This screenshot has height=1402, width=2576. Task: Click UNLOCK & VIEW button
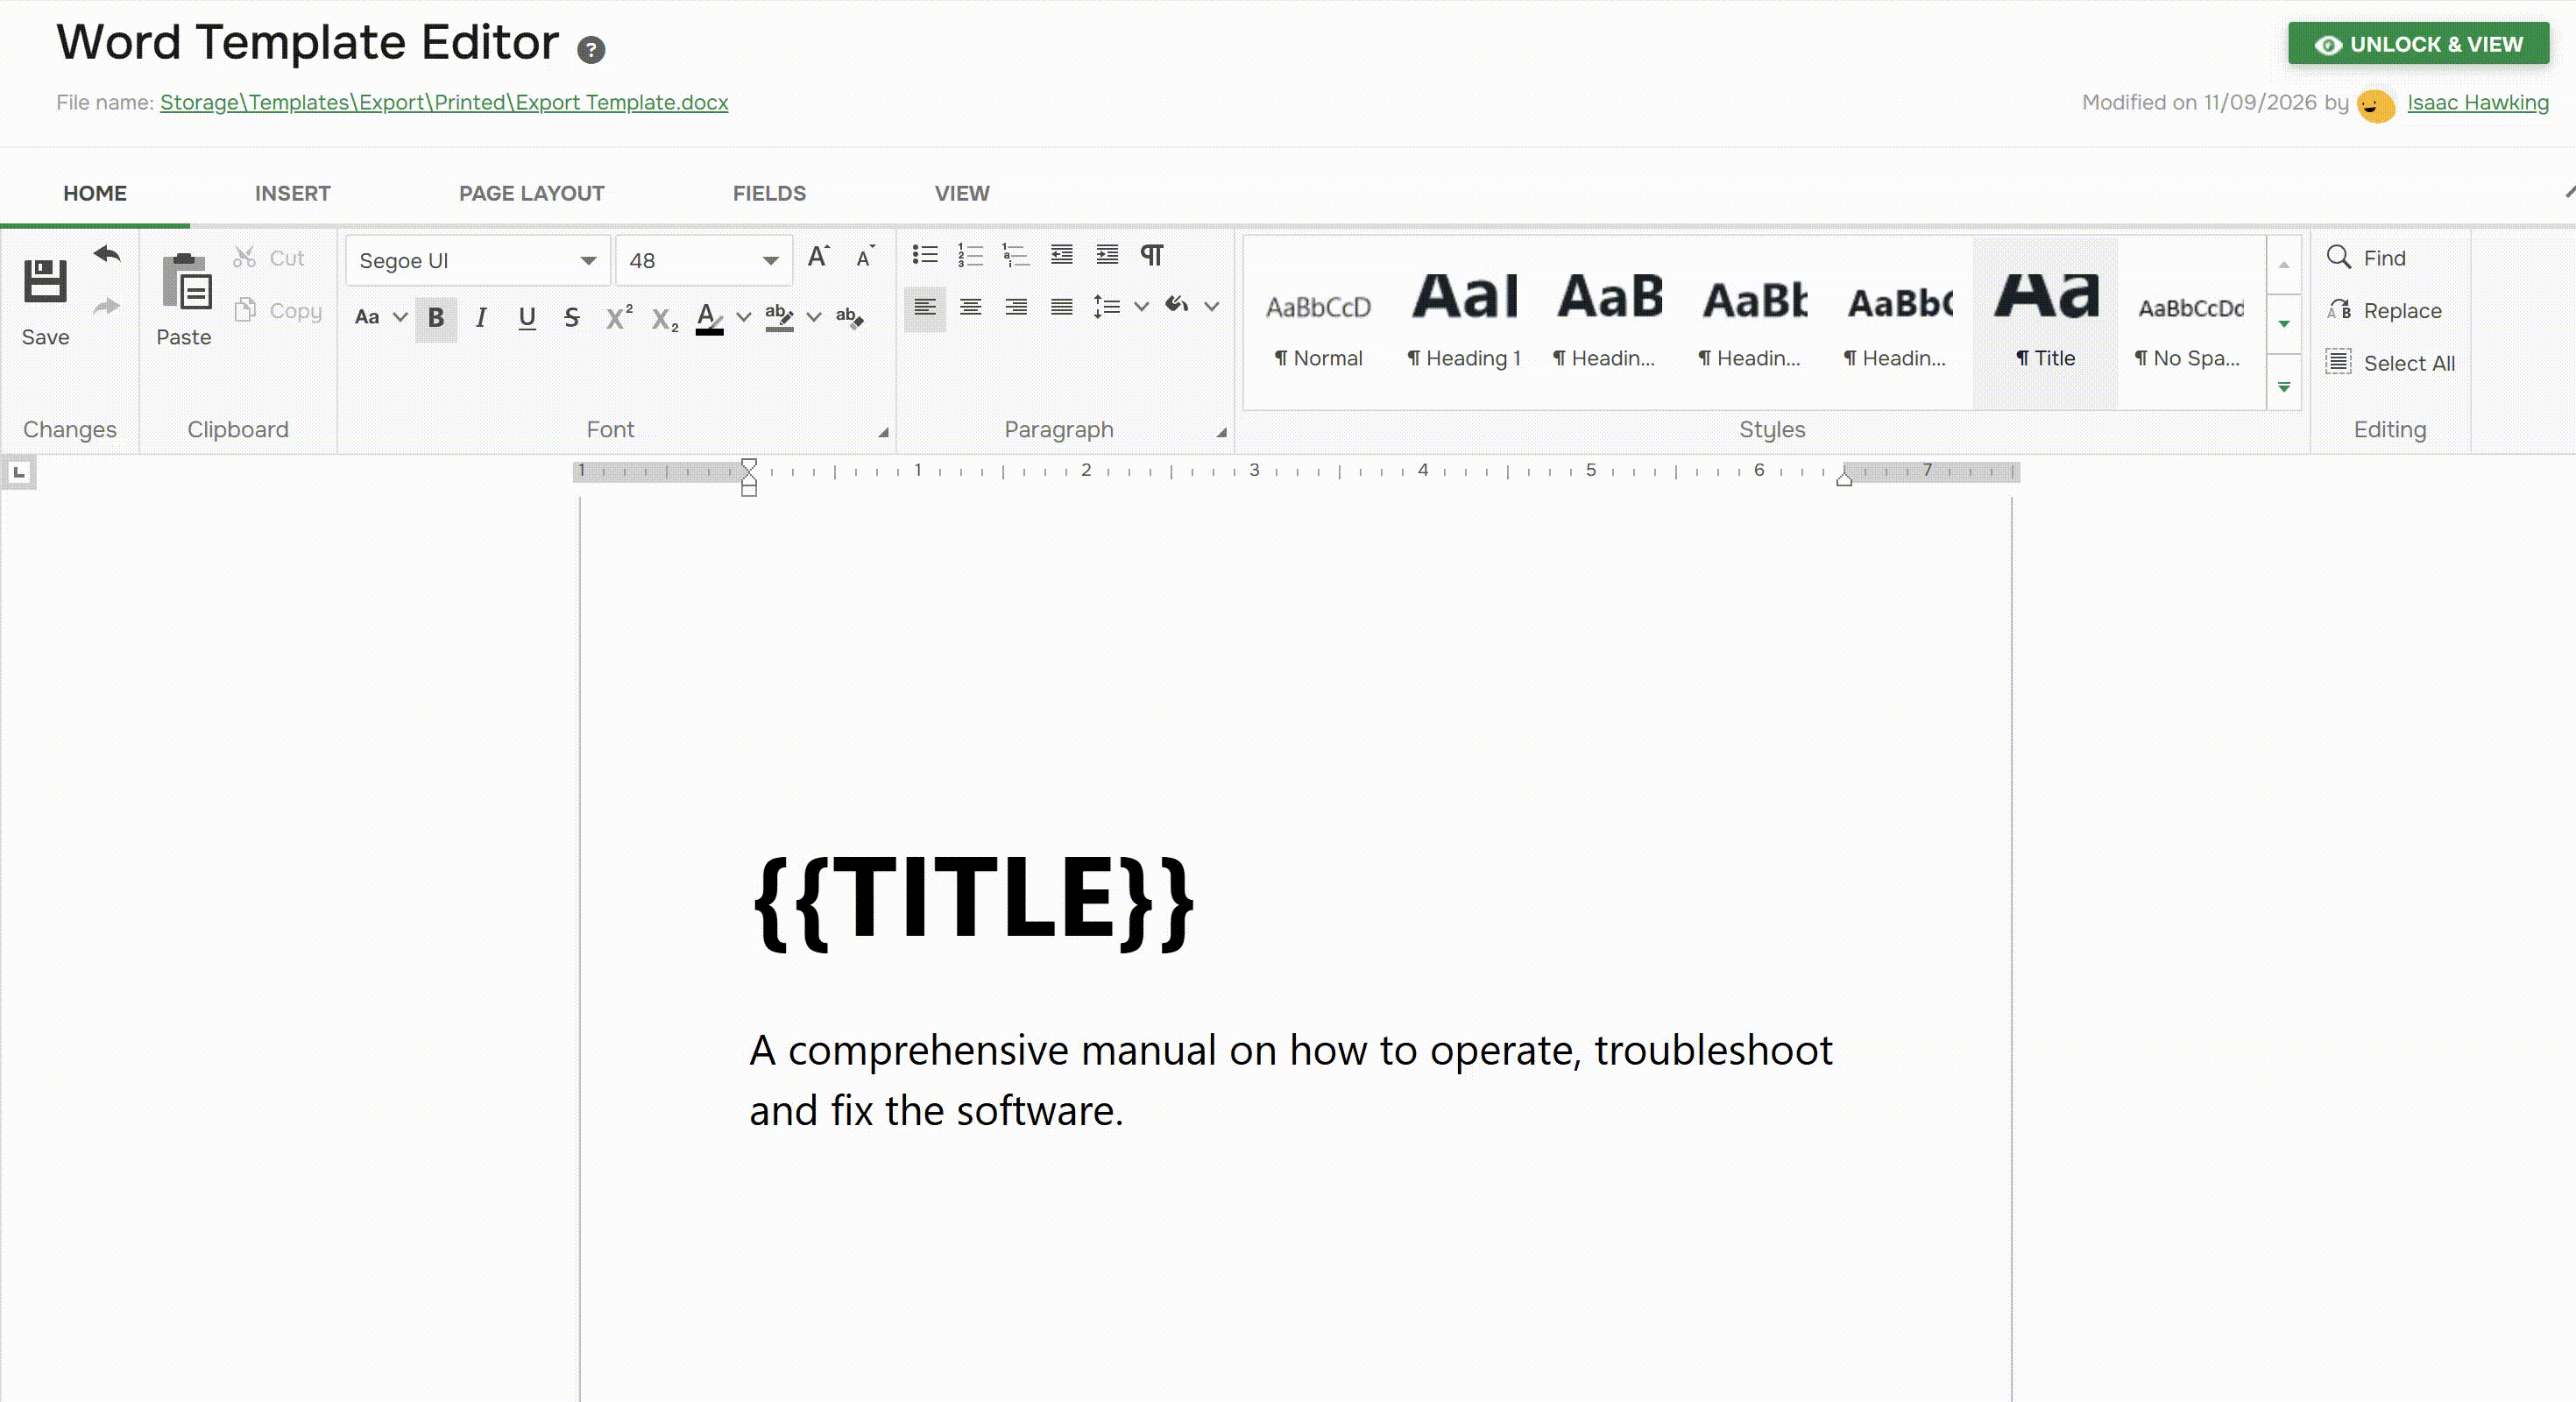[2418, 44]
